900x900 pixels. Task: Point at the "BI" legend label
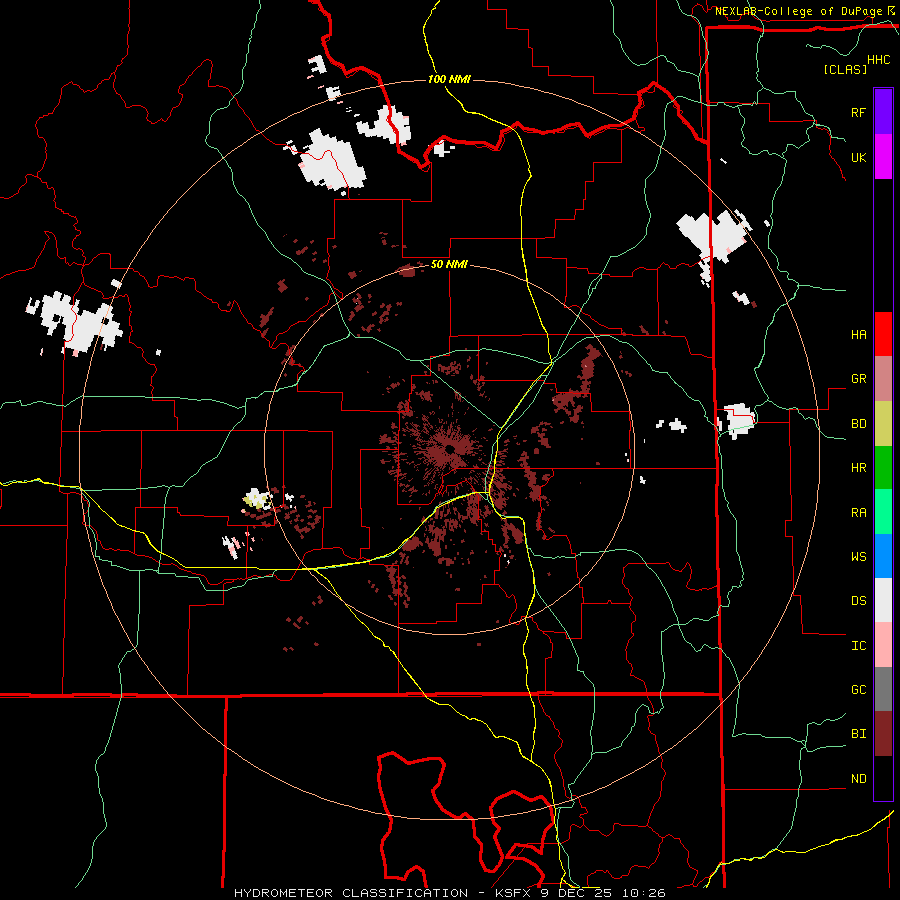(858, 734)
